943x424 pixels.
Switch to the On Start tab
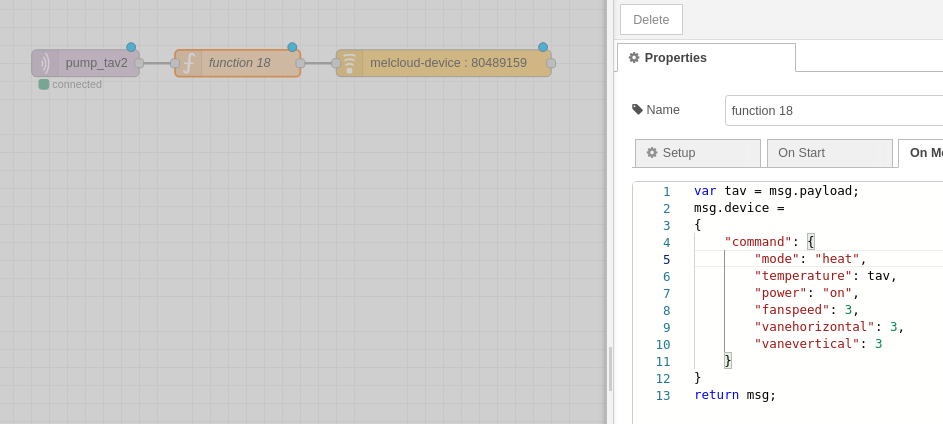[830, 153]
